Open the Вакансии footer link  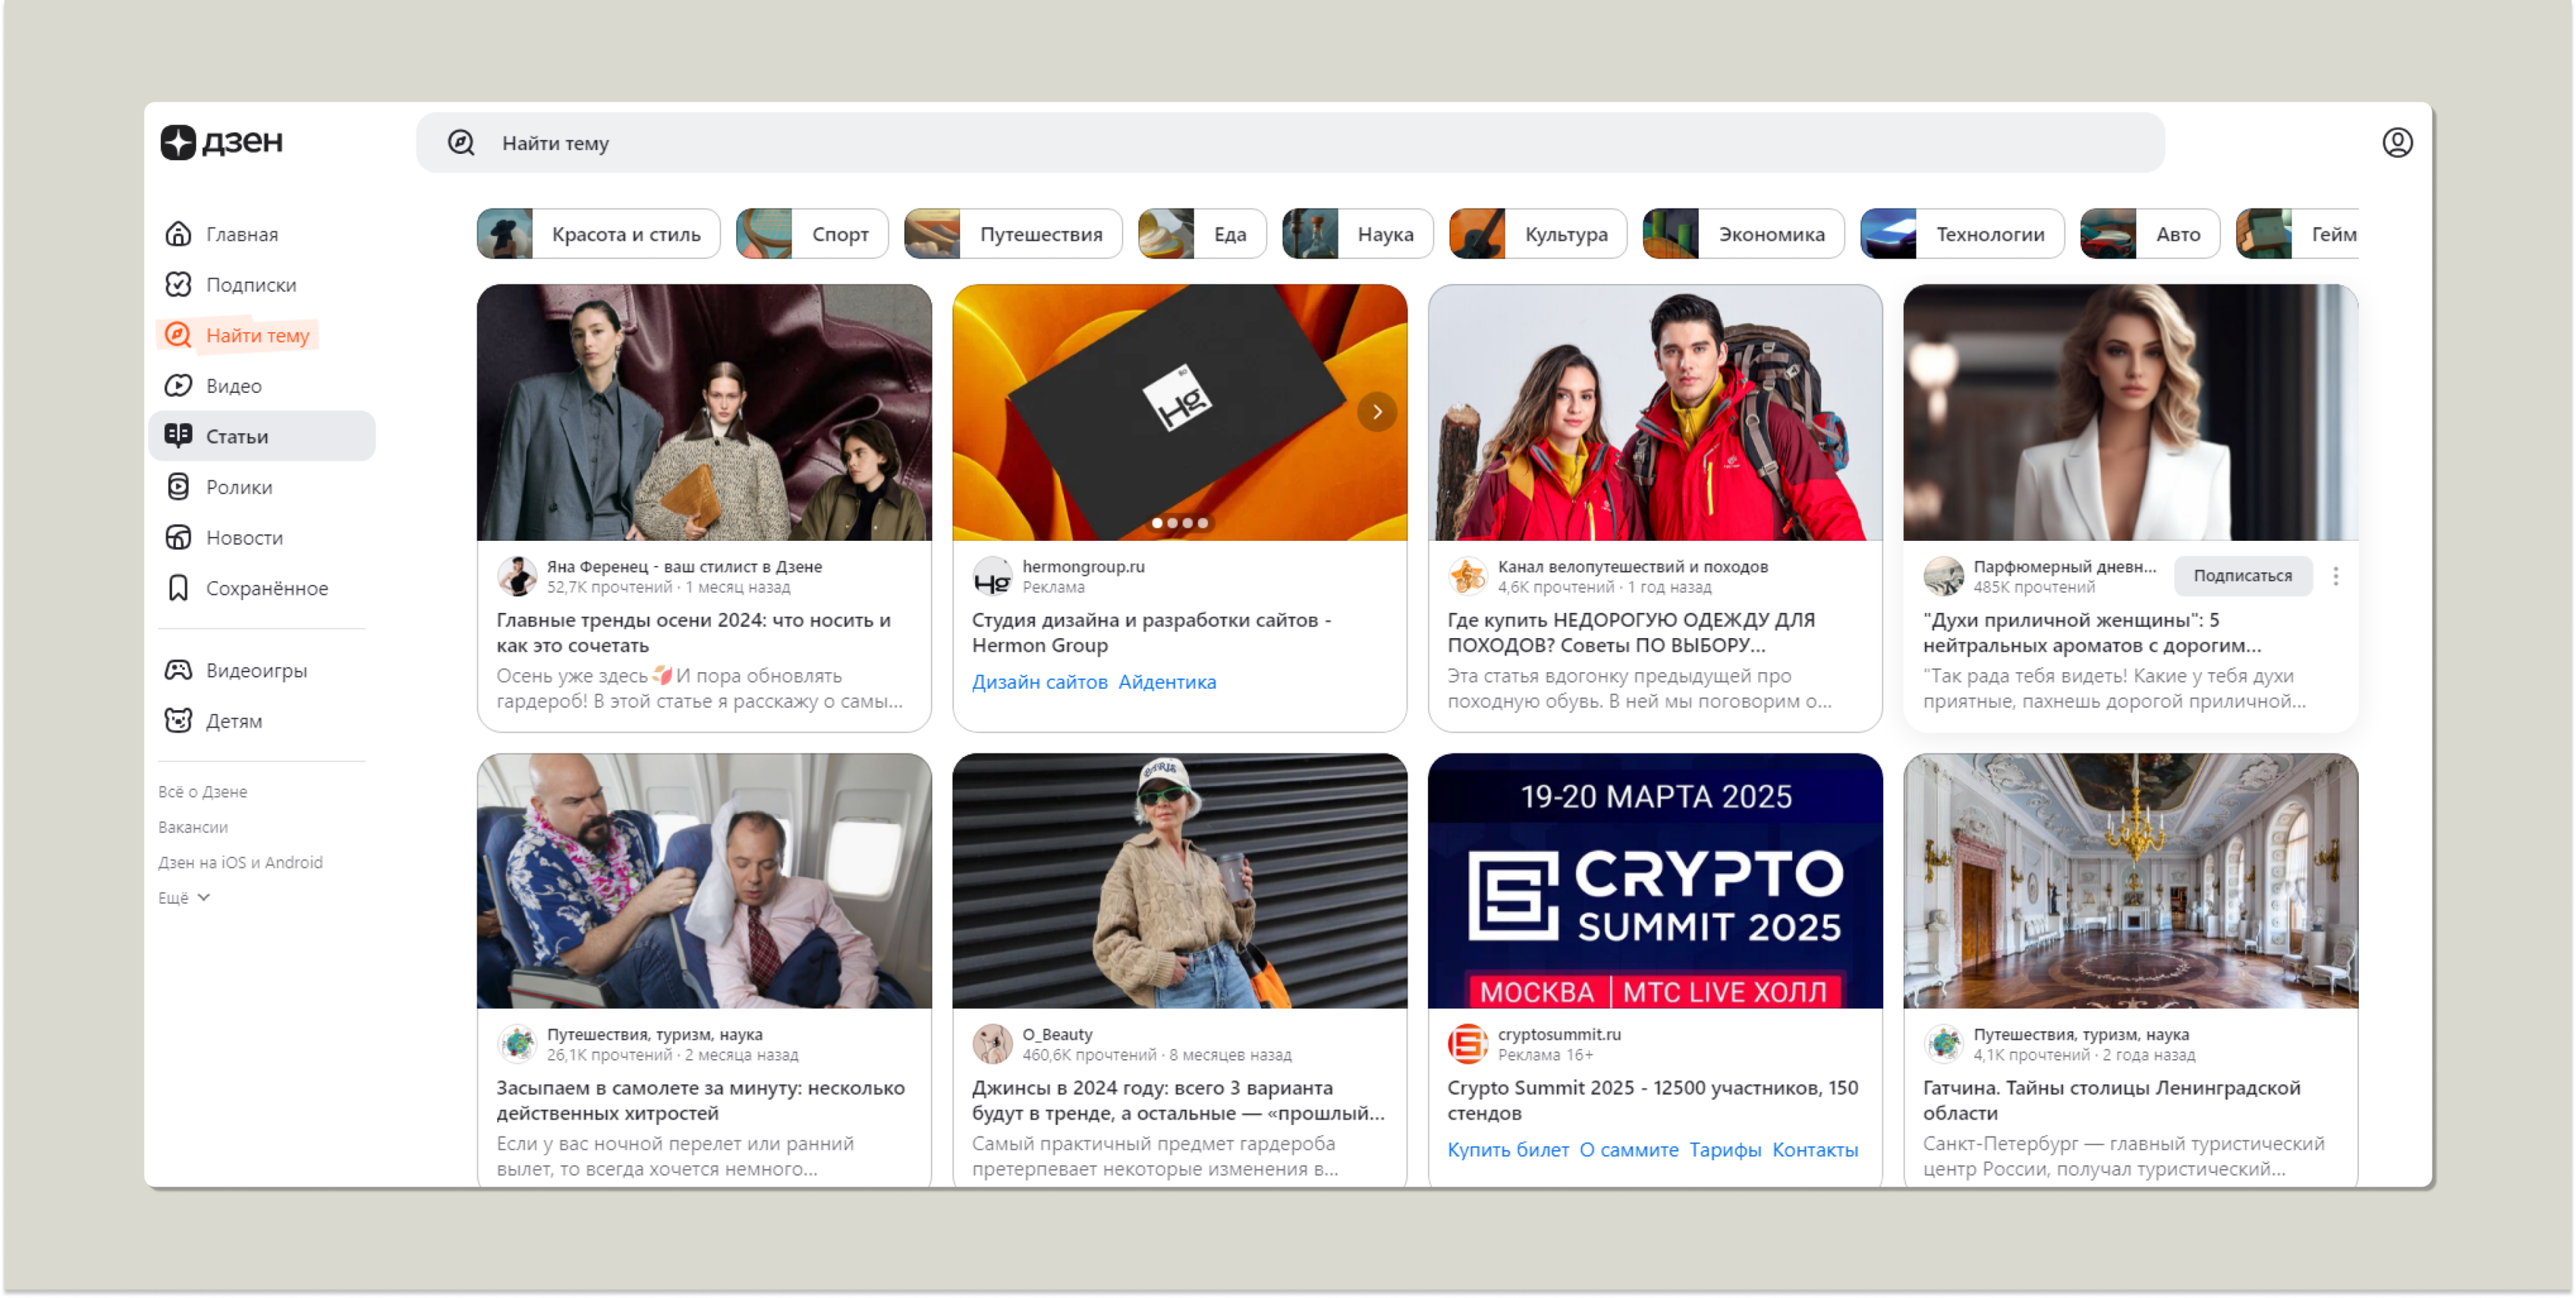(x=193, y=828)
